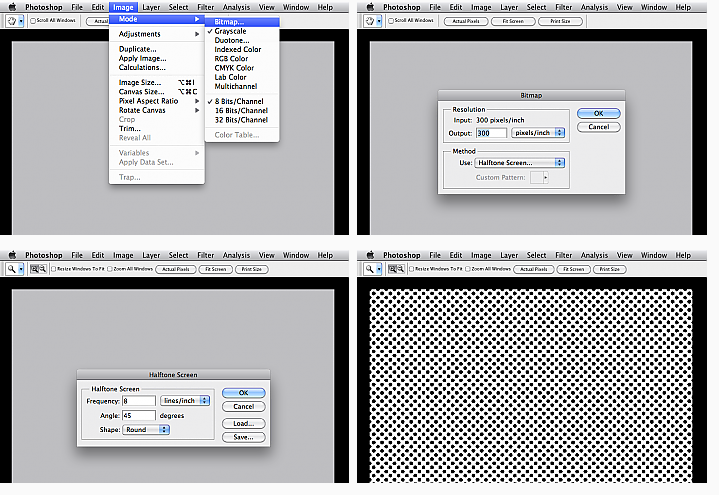Open View menu above the dot pattern
719x495 pixels.
[x=625, y=255]
